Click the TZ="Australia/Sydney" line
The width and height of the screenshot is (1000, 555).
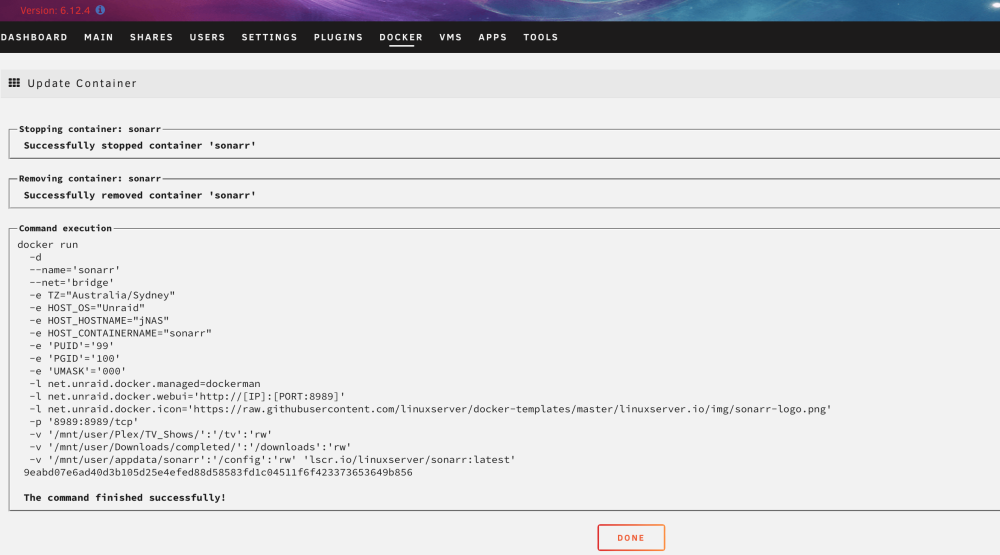pos(102,295)
